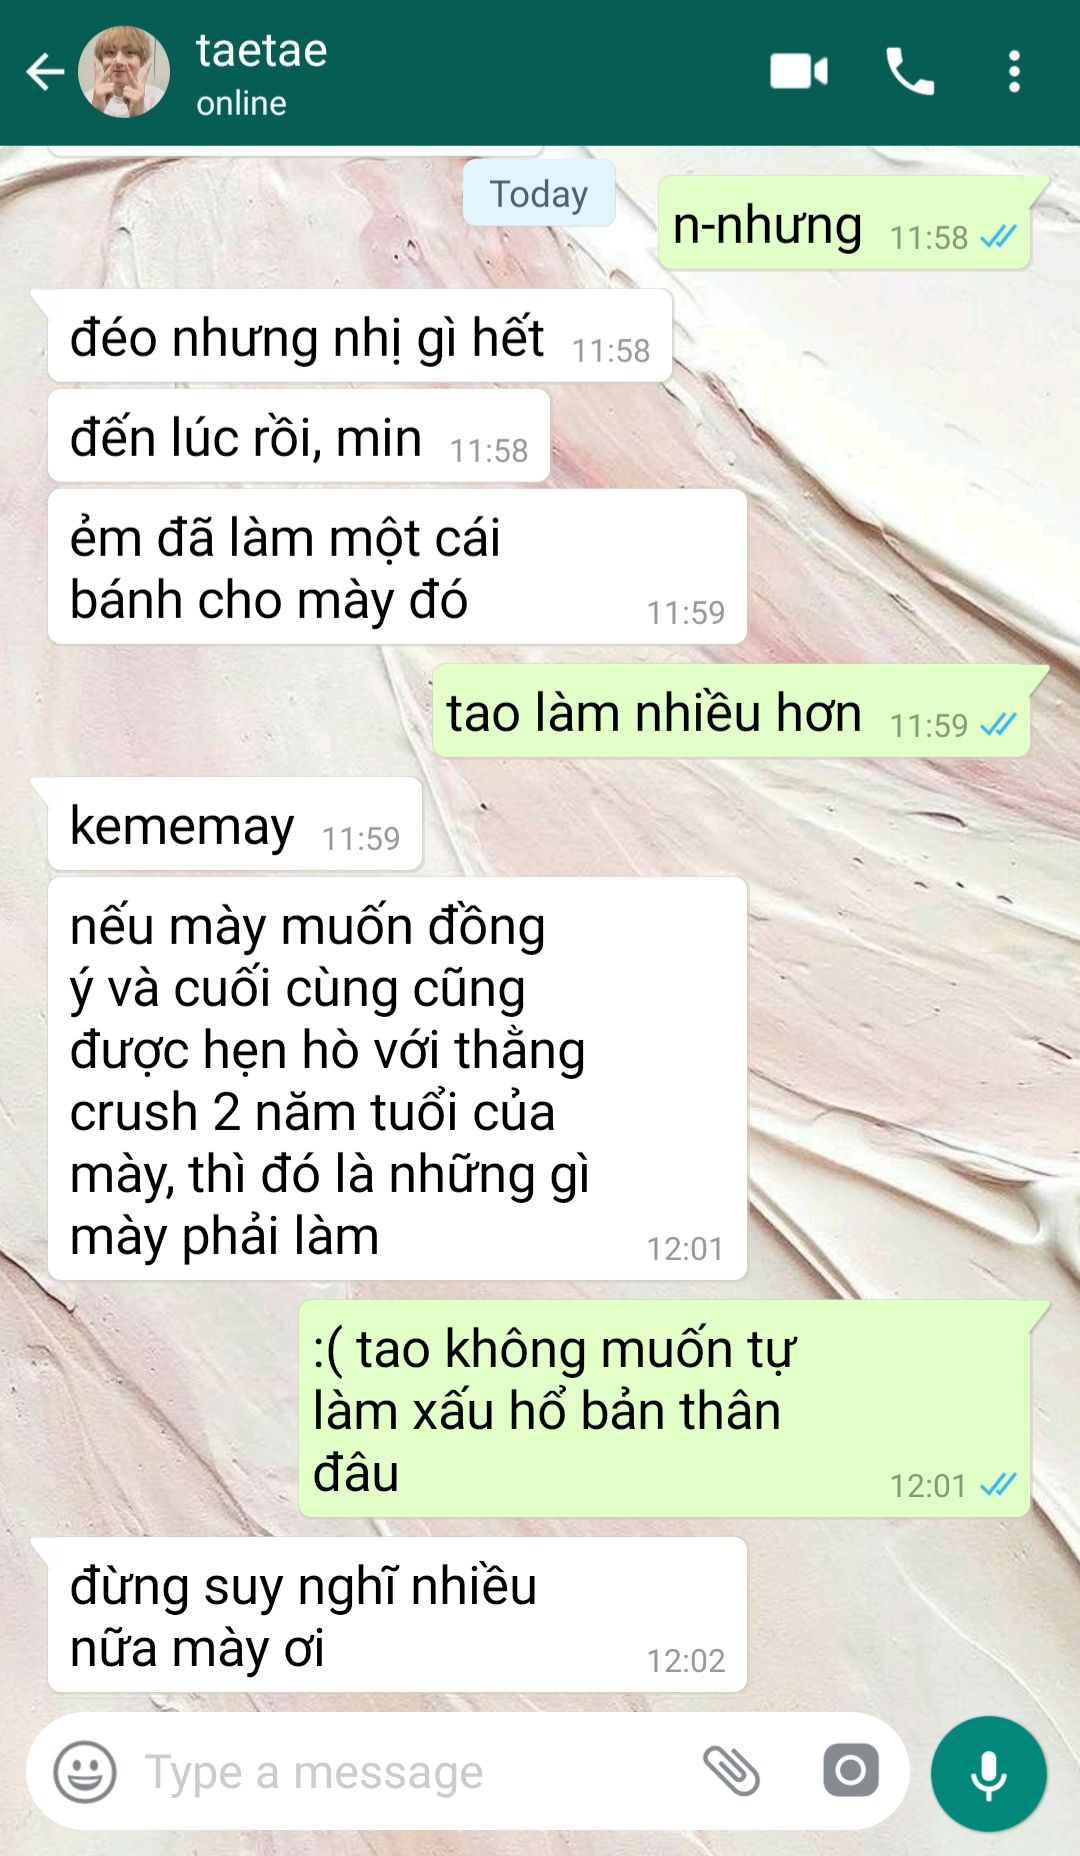Tap the attachment paperclip icon
1080x1856 pixels.
[731, 1771]
